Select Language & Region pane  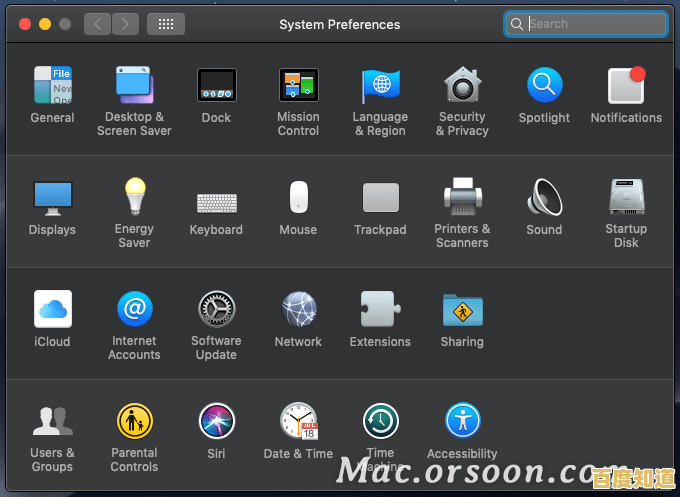tap(380, 86)
